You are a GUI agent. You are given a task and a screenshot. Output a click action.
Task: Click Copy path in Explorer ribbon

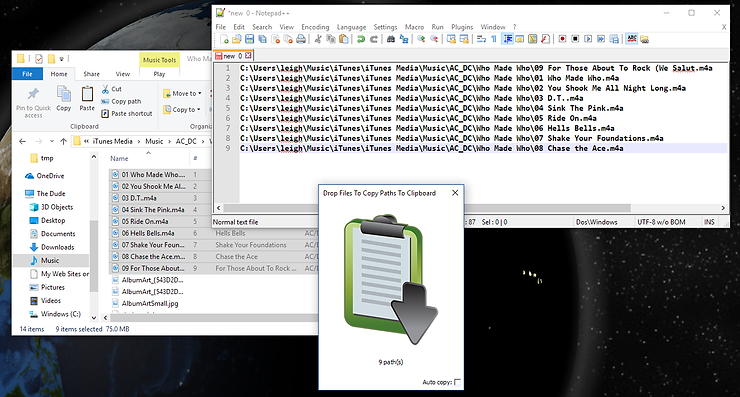click(121, 101)
